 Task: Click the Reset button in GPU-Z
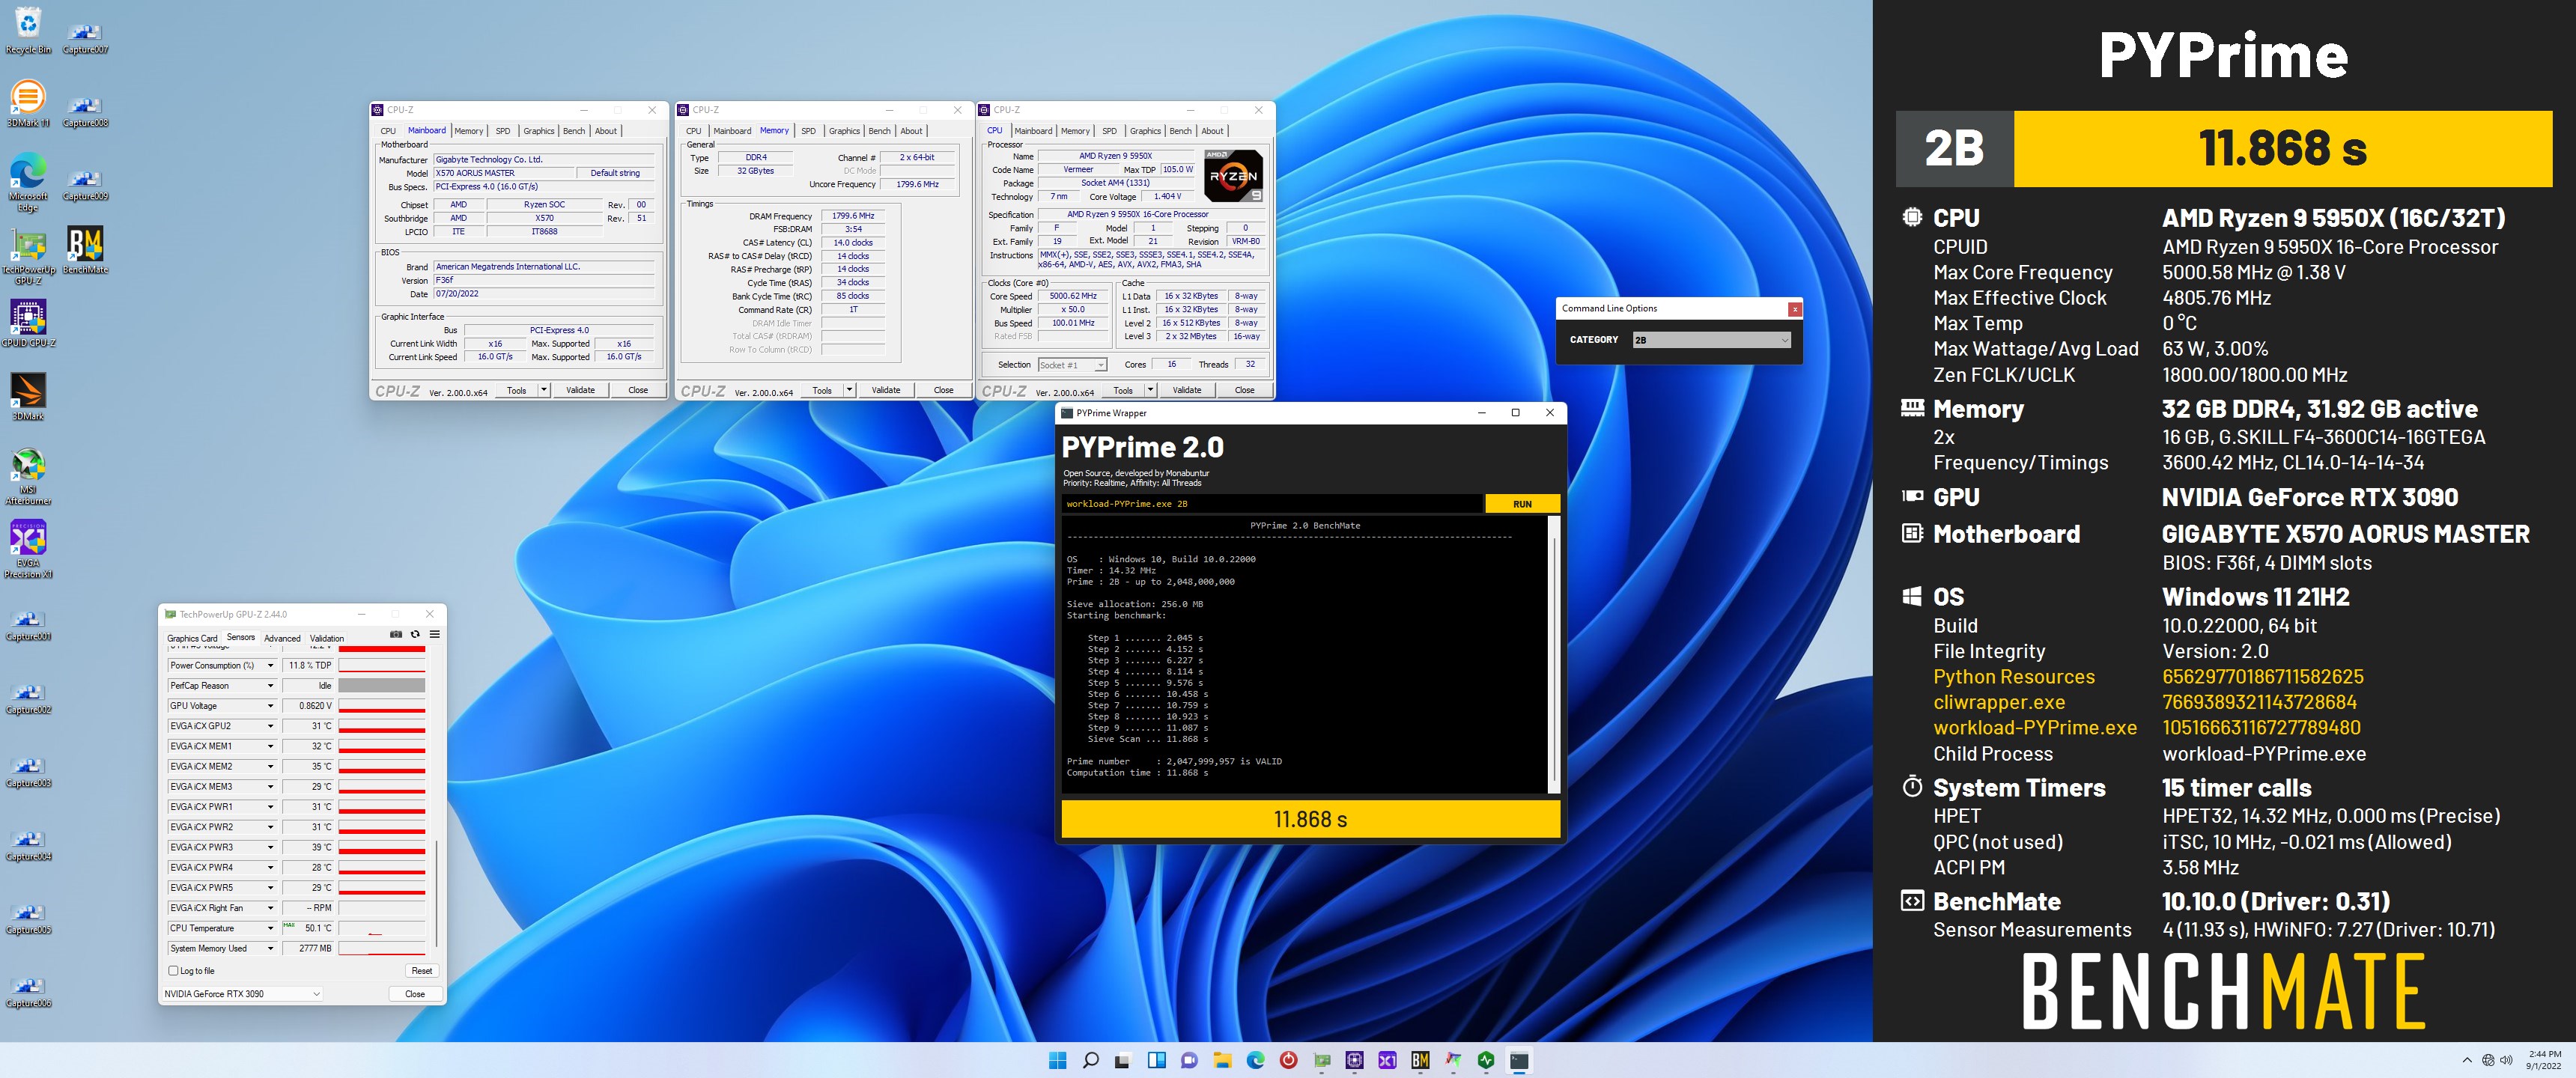click(422, 971)
